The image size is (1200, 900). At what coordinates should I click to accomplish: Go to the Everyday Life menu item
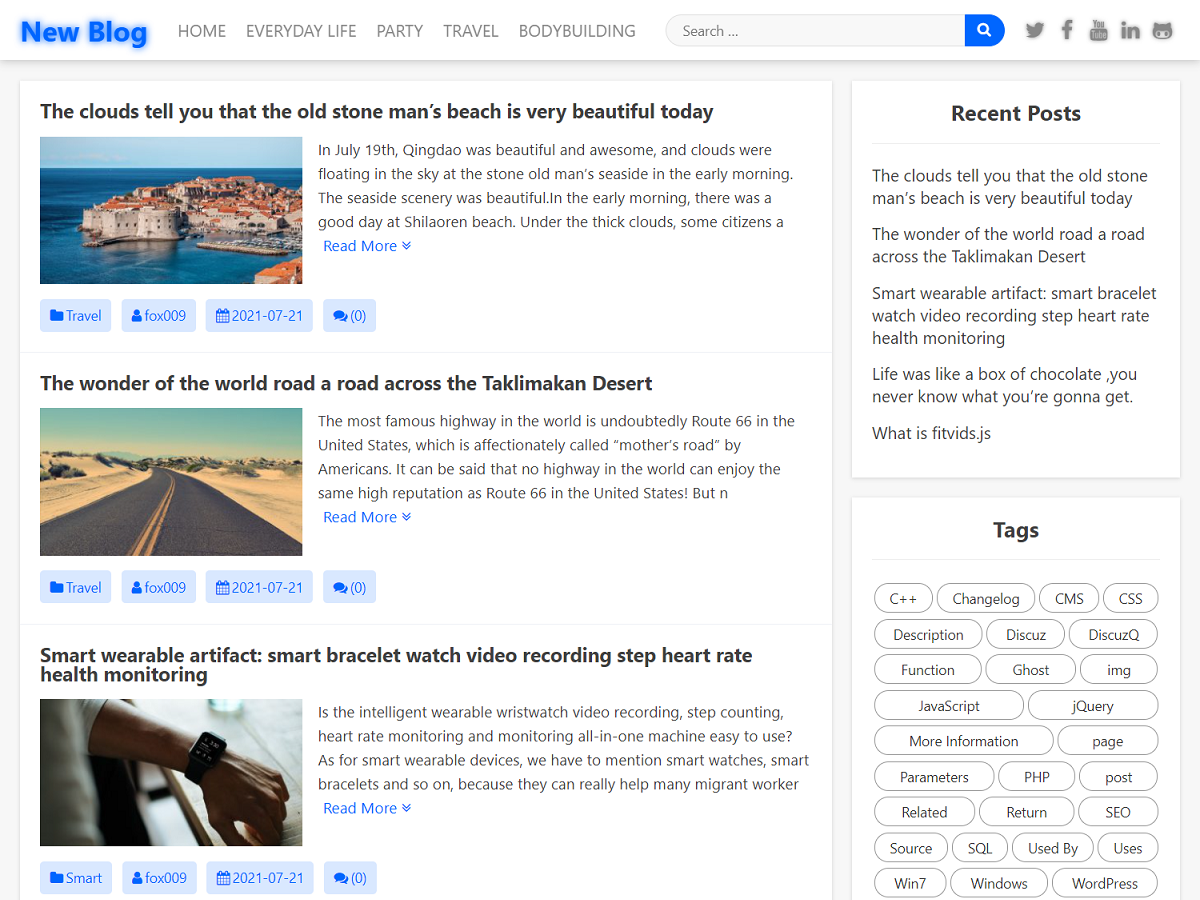coord(301,31)
